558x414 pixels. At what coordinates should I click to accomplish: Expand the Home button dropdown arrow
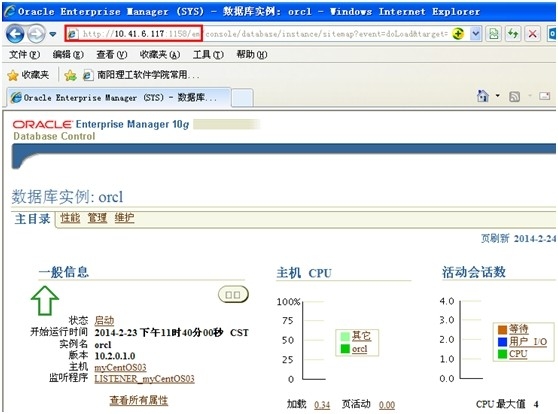tap(498, 95)
